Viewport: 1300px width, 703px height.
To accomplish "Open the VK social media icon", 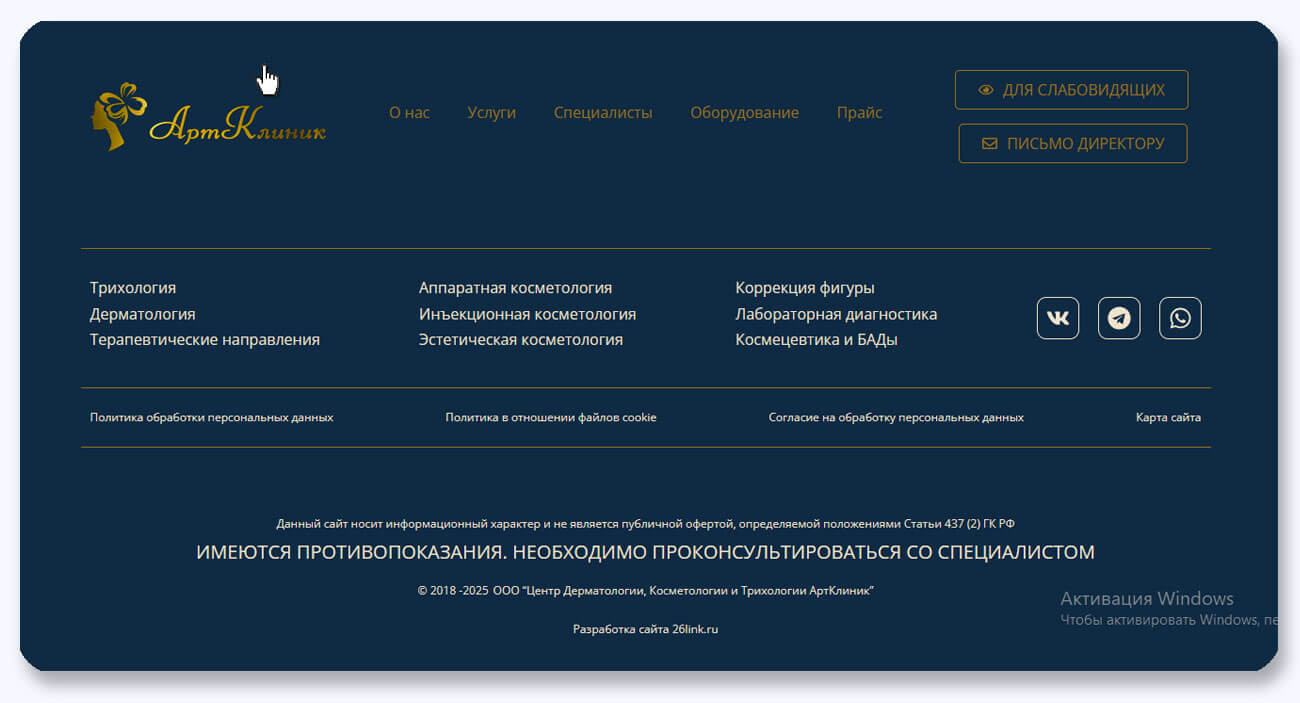I will 1057,319.
